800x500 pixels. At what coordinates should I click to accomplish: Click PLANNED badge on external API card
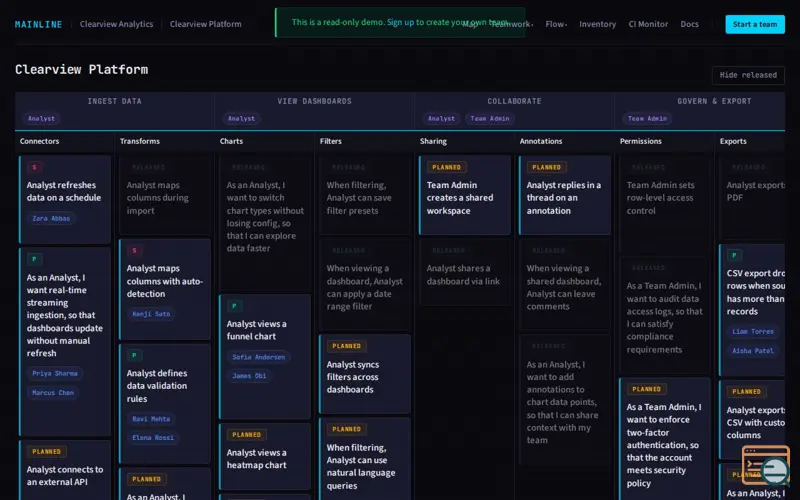(x=46, y=452)
